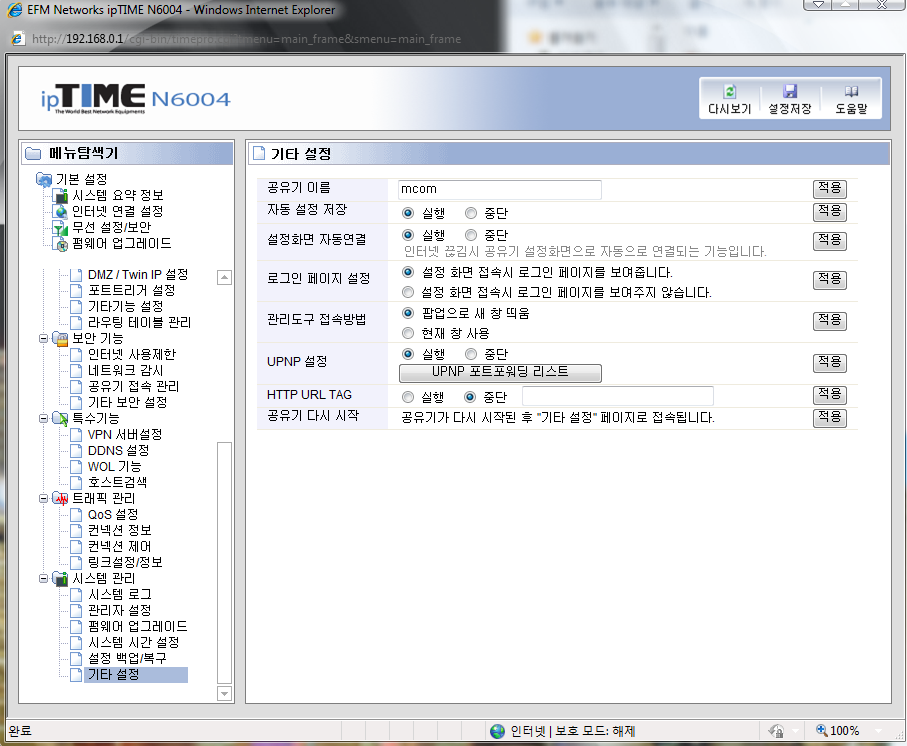Apply the 공유기 이름 setting
907x746 pixels.
[829, 189]
